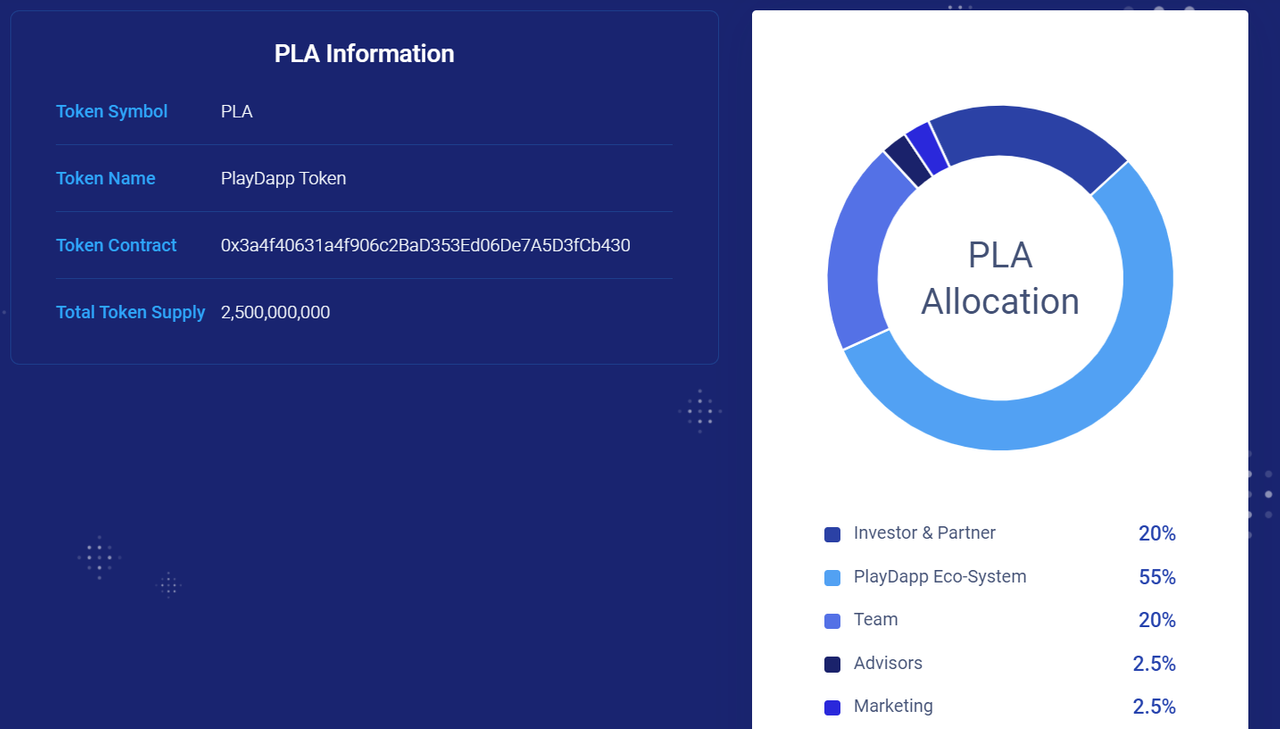
Task: Click the 'Token Name' label
Action: (106, 178)
